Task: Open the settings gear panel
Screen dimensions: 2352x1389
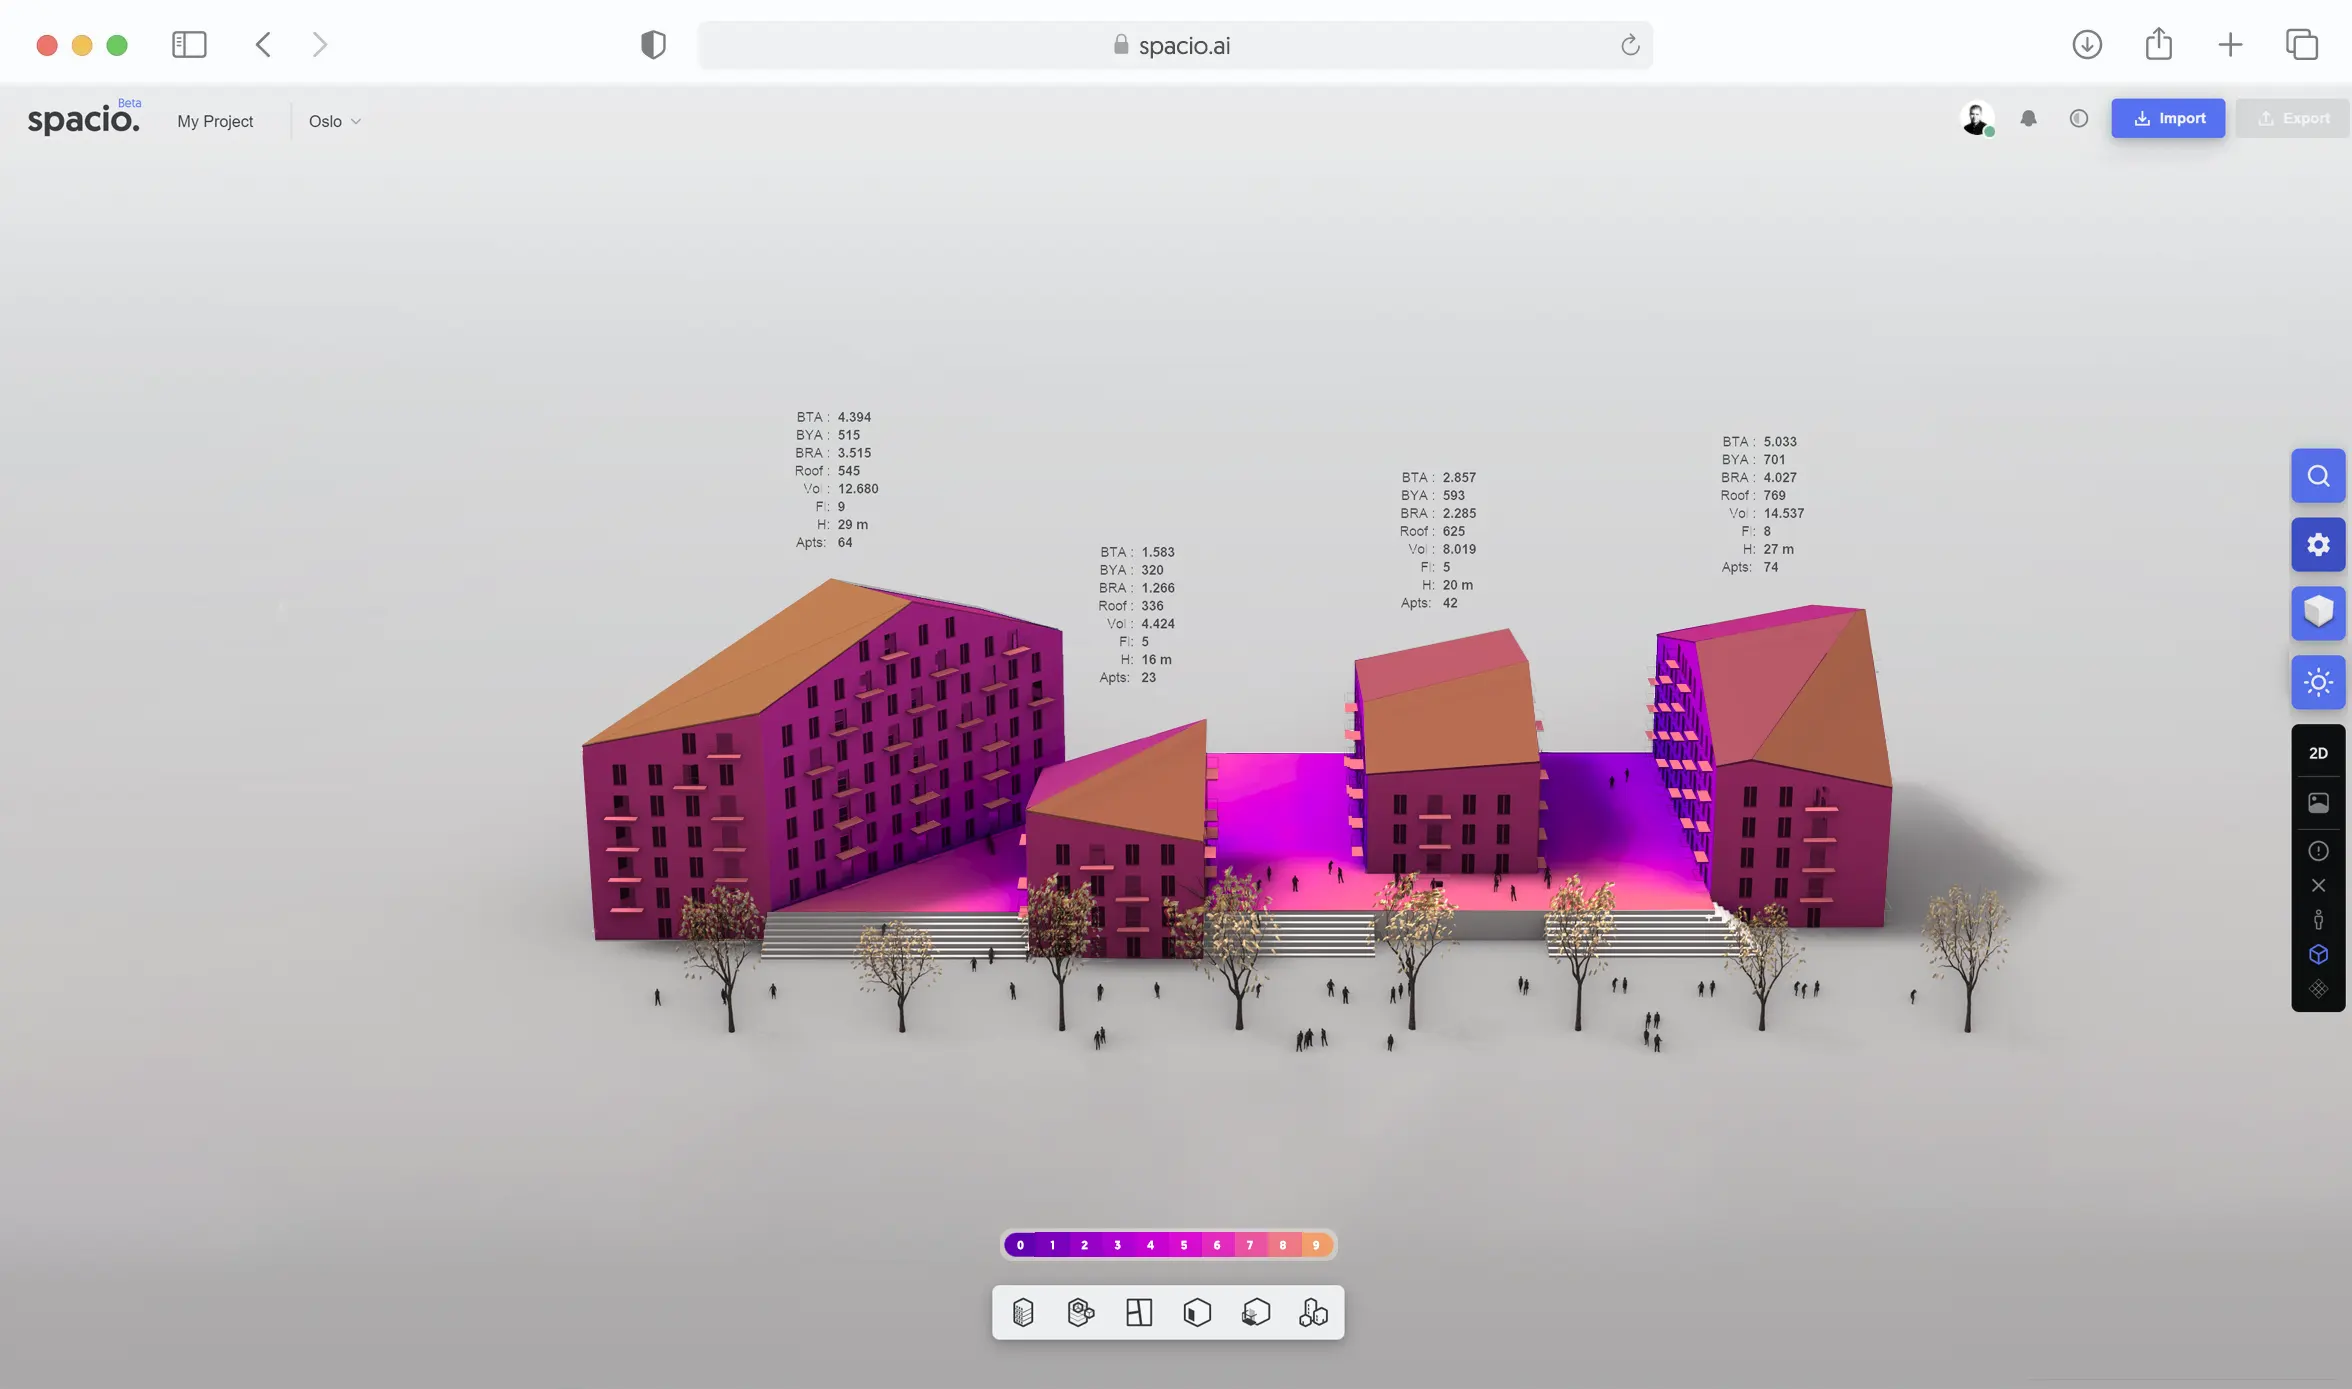Action: coord(2317,545)
